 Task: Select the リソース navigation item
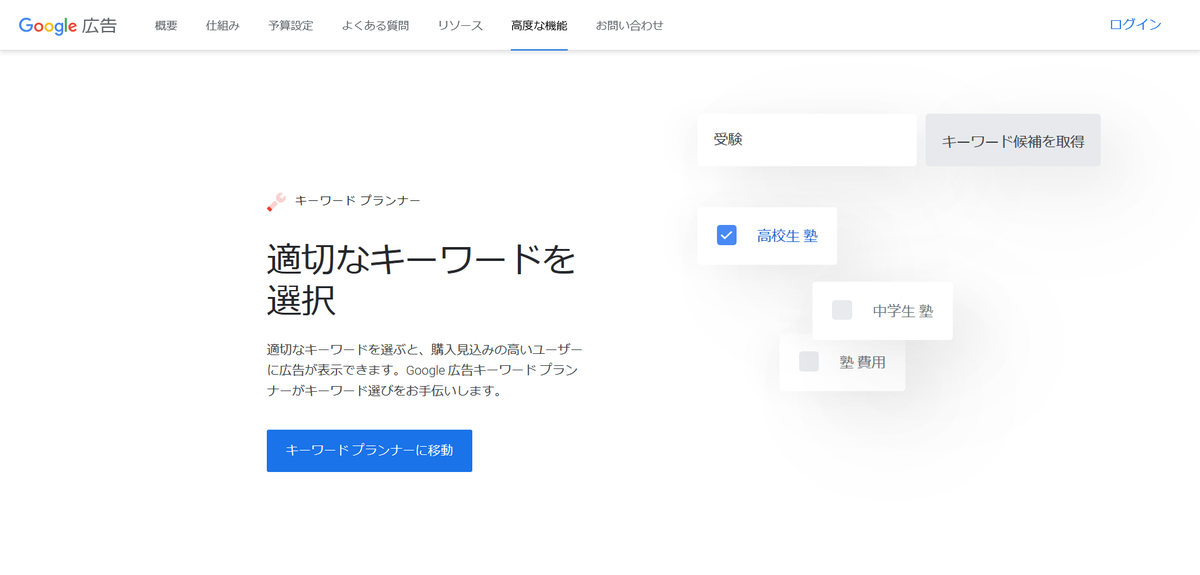tap(460, 25)
